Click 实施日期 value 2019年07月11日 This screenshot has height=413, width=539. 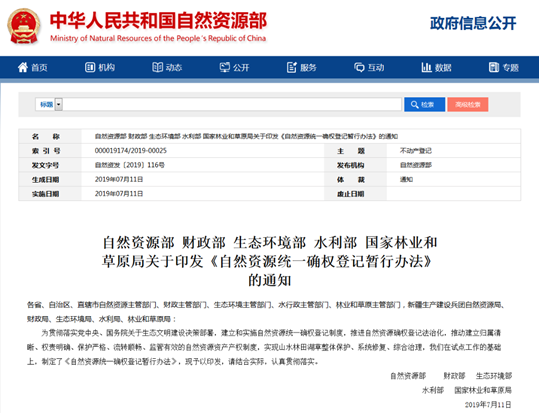tap(119, 194)
